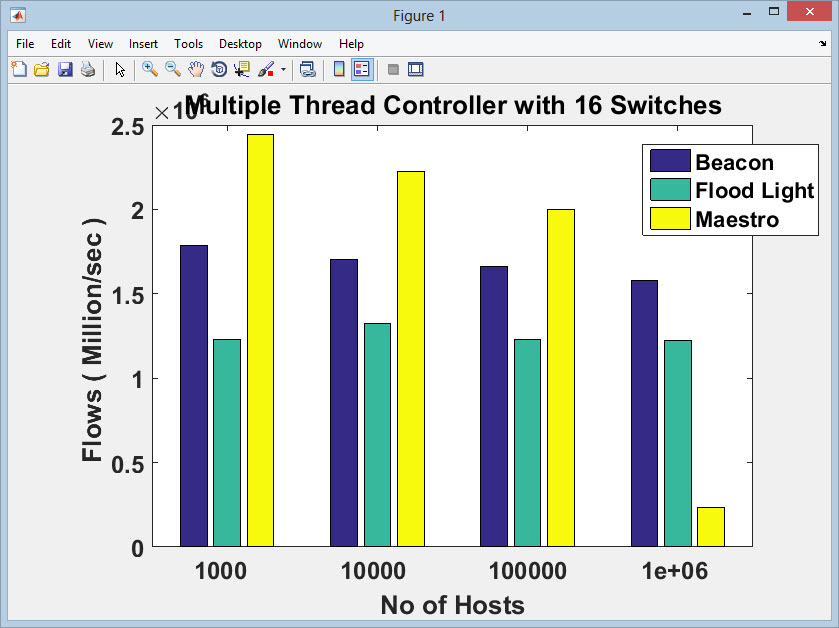Click the Link Plot toolbar icon
Viewport: 839px width, 628px height.
308,70
